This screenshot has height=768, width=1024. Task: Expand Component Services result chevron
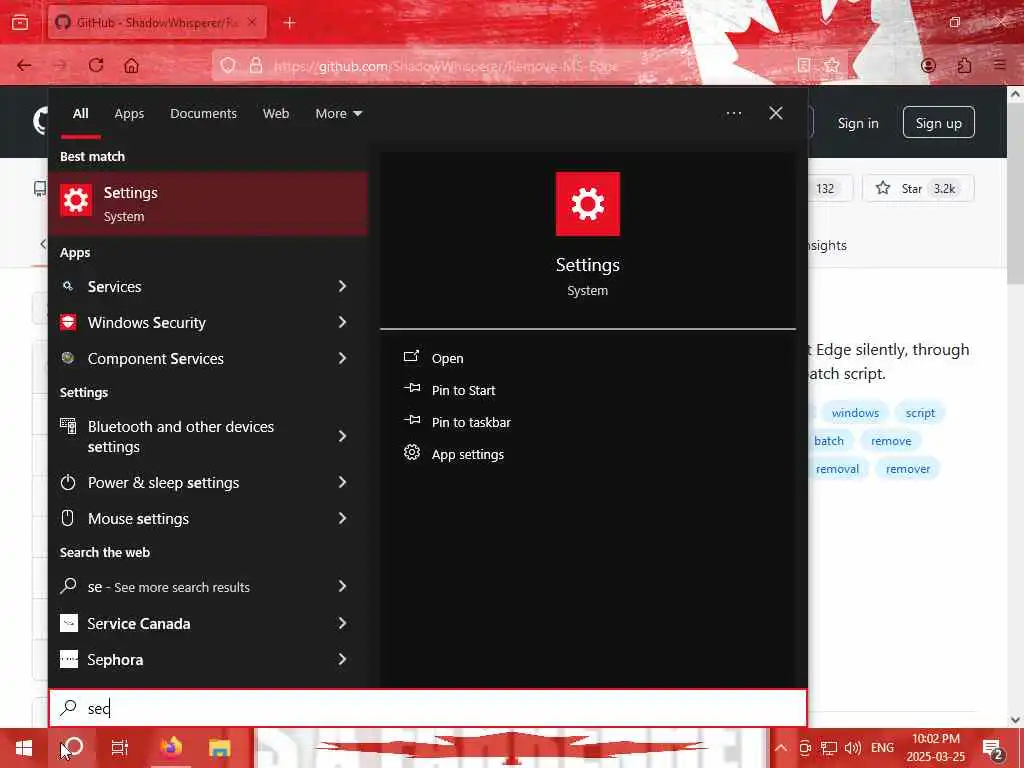coord(342,358)
